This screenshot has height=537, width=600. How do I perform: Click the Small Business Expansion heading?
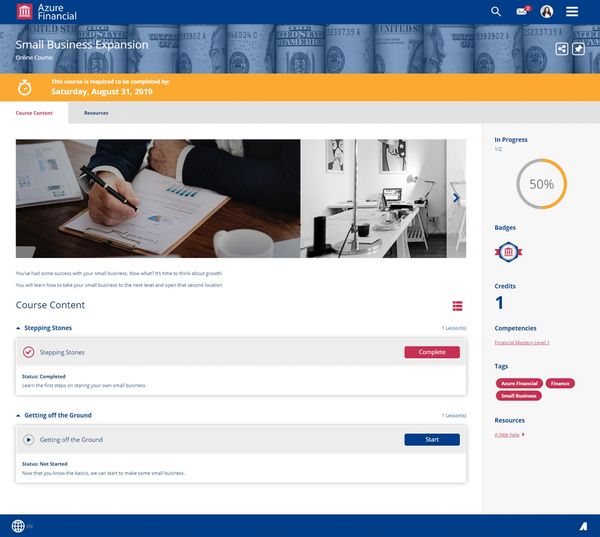point(82,45)
